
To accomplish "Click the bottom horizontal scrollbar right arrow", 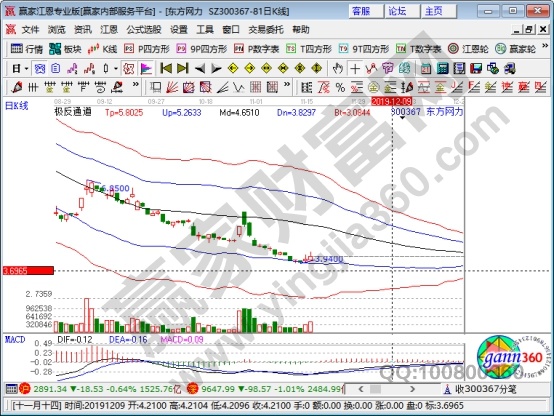I will click(x=412, y=389).
